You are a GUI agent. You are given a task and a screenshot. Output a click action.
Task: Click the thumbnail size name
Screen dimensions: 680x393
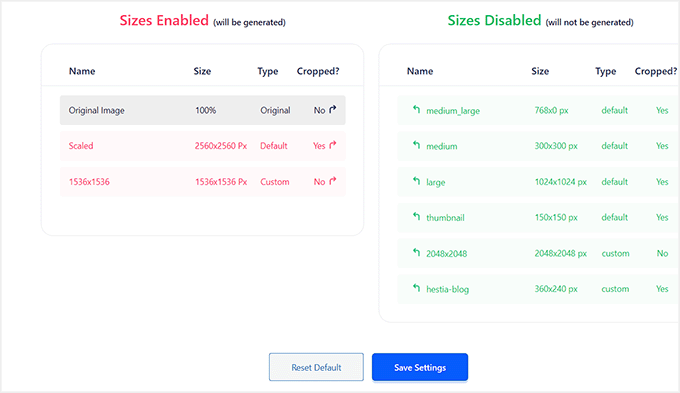pyautogui.click(x=445, y=218)
